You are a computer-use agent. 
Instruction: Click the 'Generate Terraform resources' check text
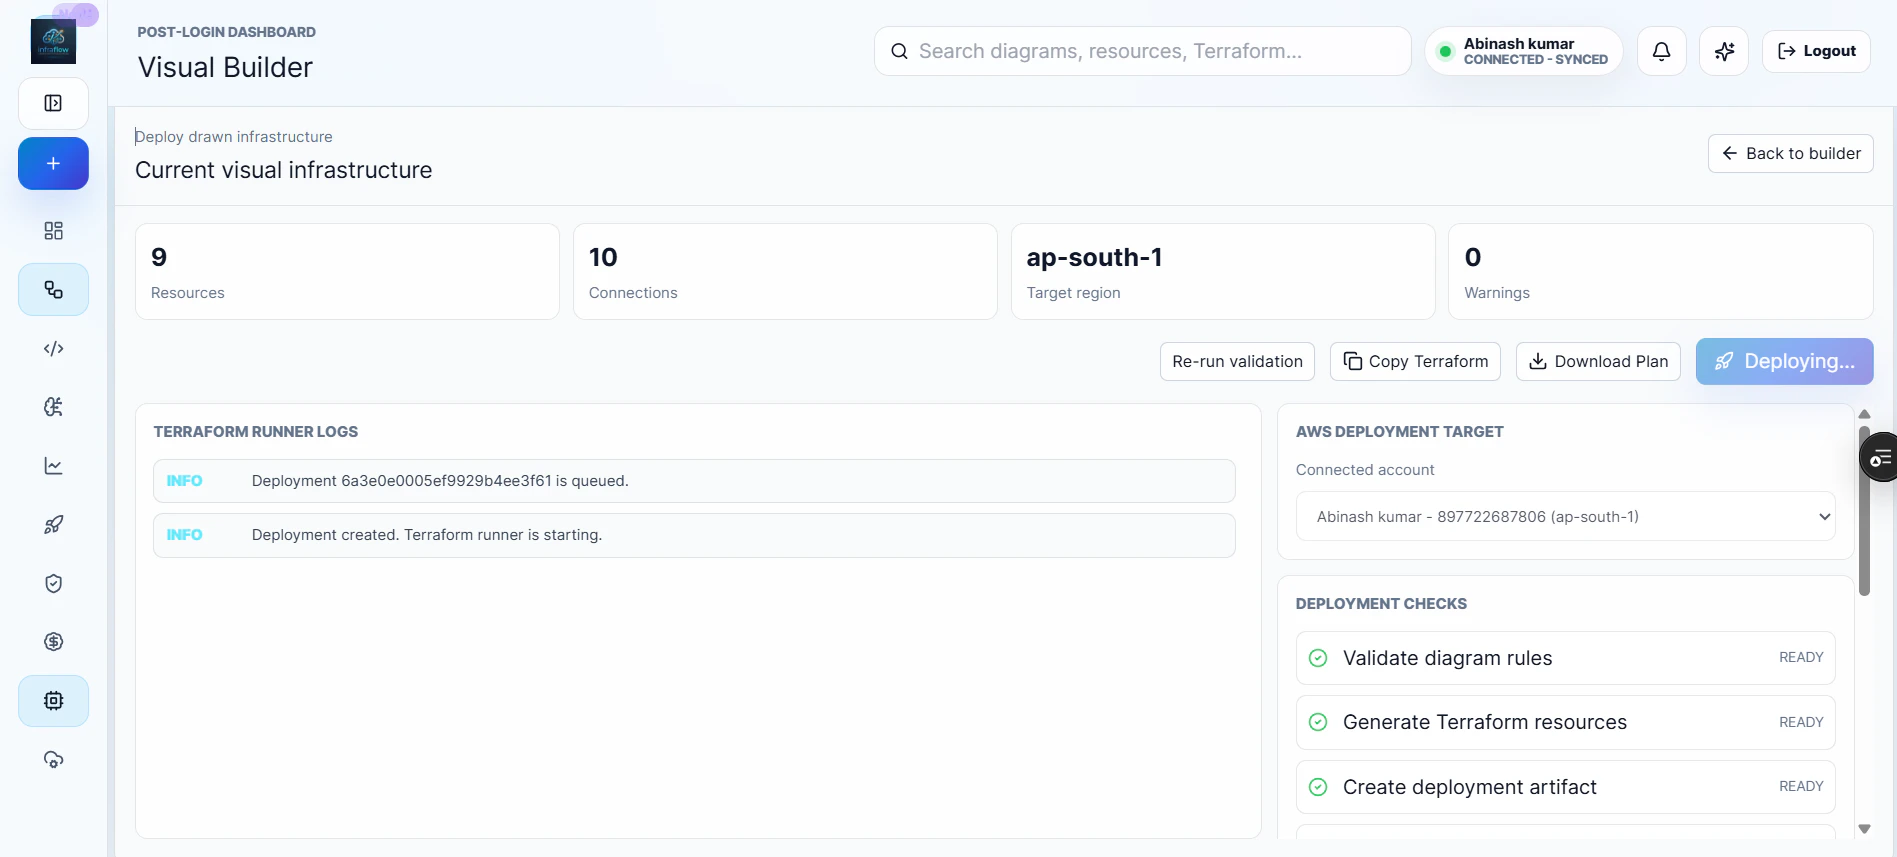[x=1484, y=722]
